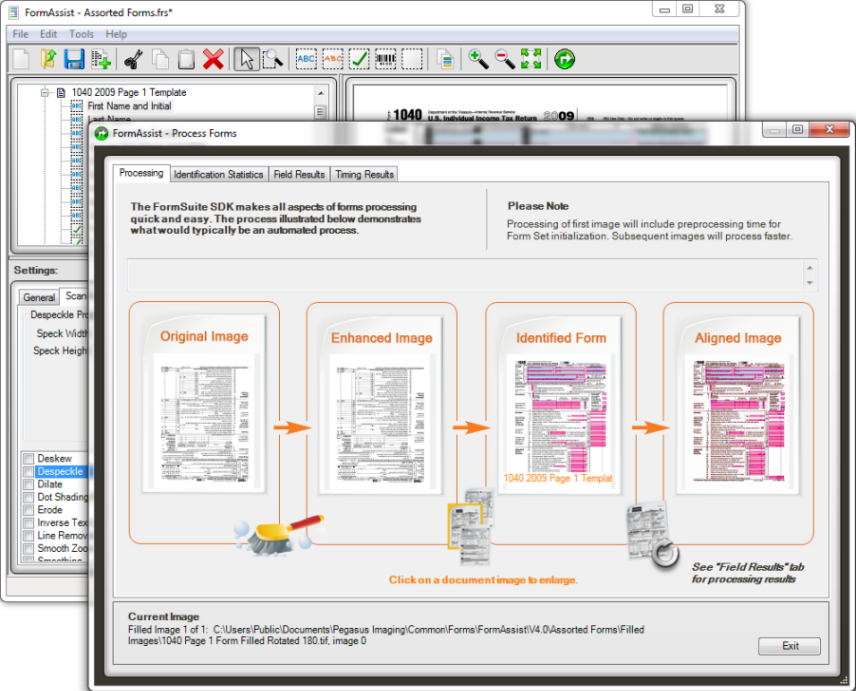Toggle the Dot Shading checkbox
The height and width of the screenshot is (691, 856).
click(28, 497)
